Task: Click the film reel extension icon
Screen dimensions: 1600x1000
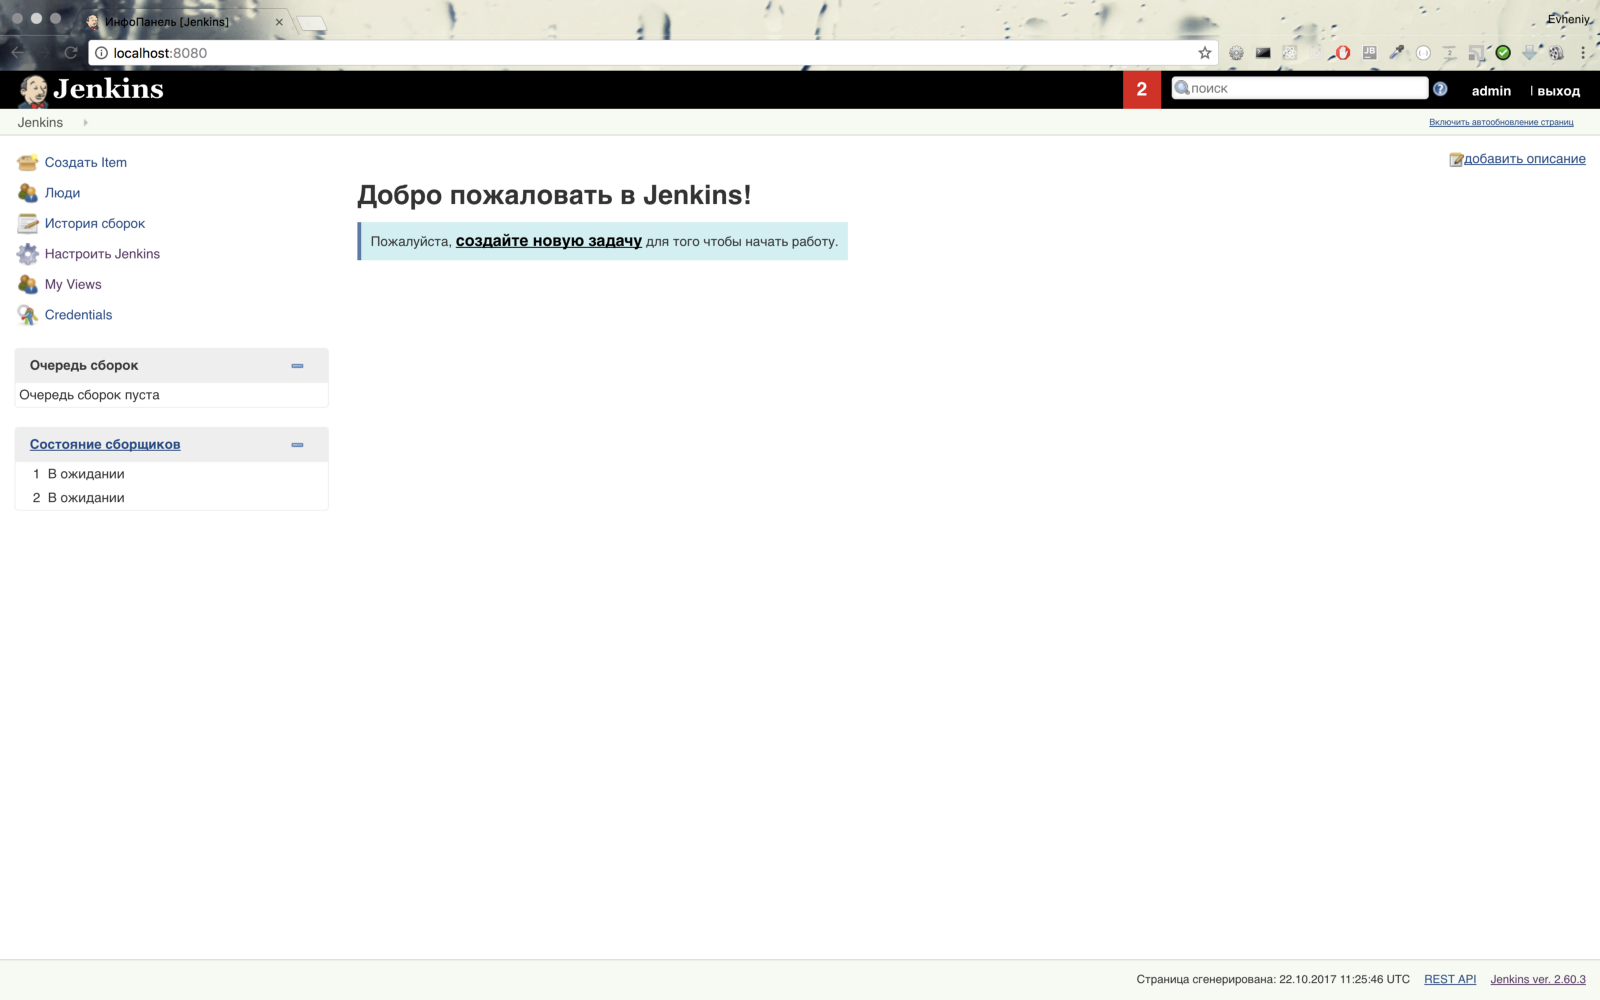Action: pos(1556,53)
